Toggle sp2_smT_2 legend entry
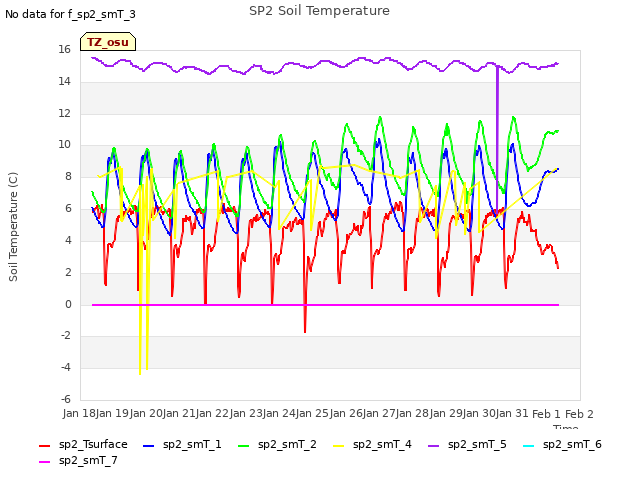 [x=277, y=444]
